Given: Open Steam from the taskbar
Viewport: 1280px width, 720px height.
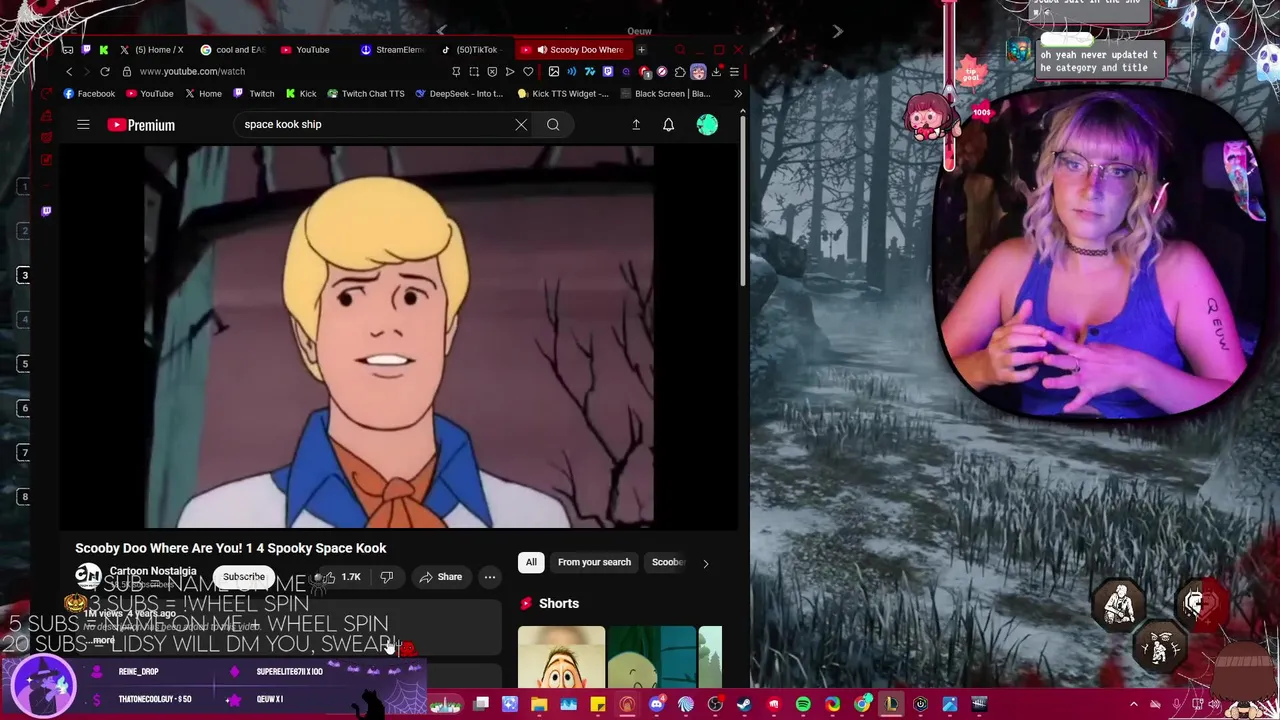Looking at the screenshot, I should tap(744, 705).
